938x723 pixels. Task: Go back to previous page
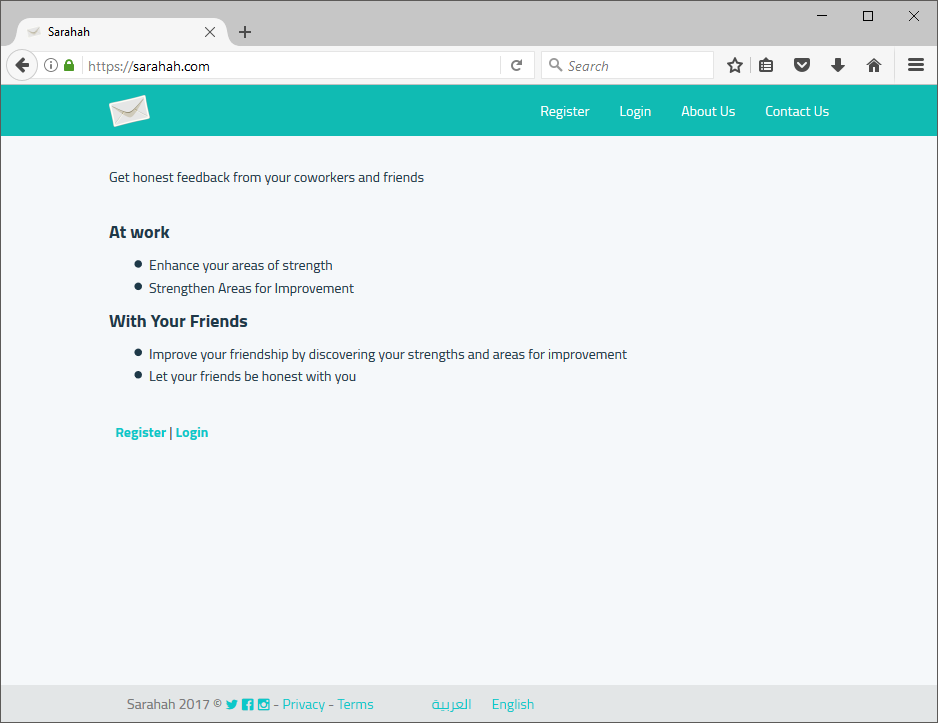[x=22, y=66]
